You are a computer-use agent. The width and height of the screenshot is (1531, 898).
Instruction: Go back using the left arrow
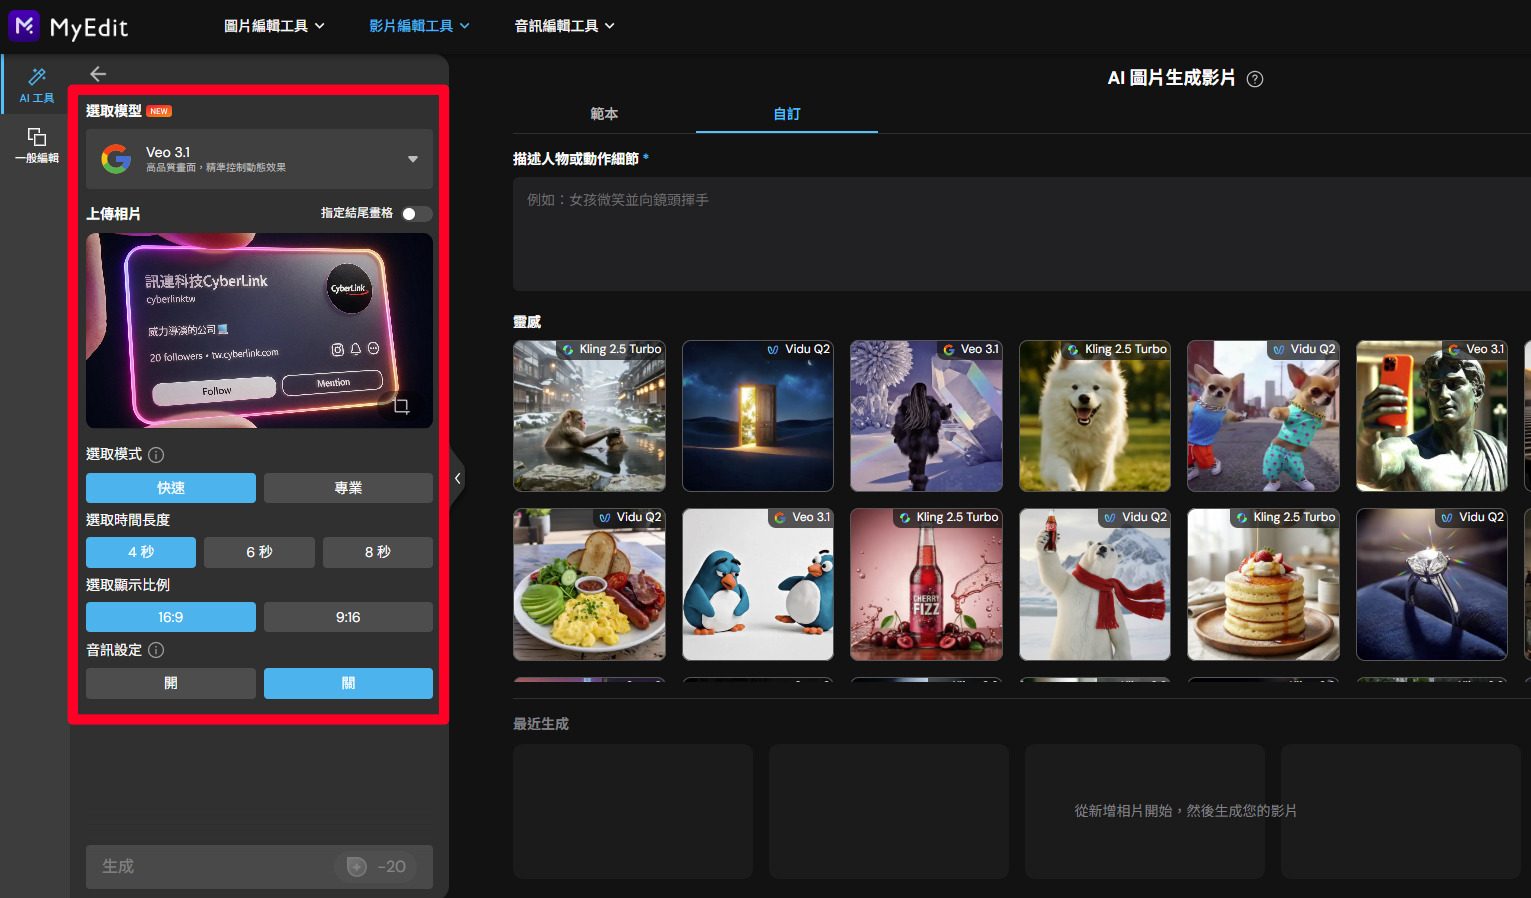tap(98, 74)
